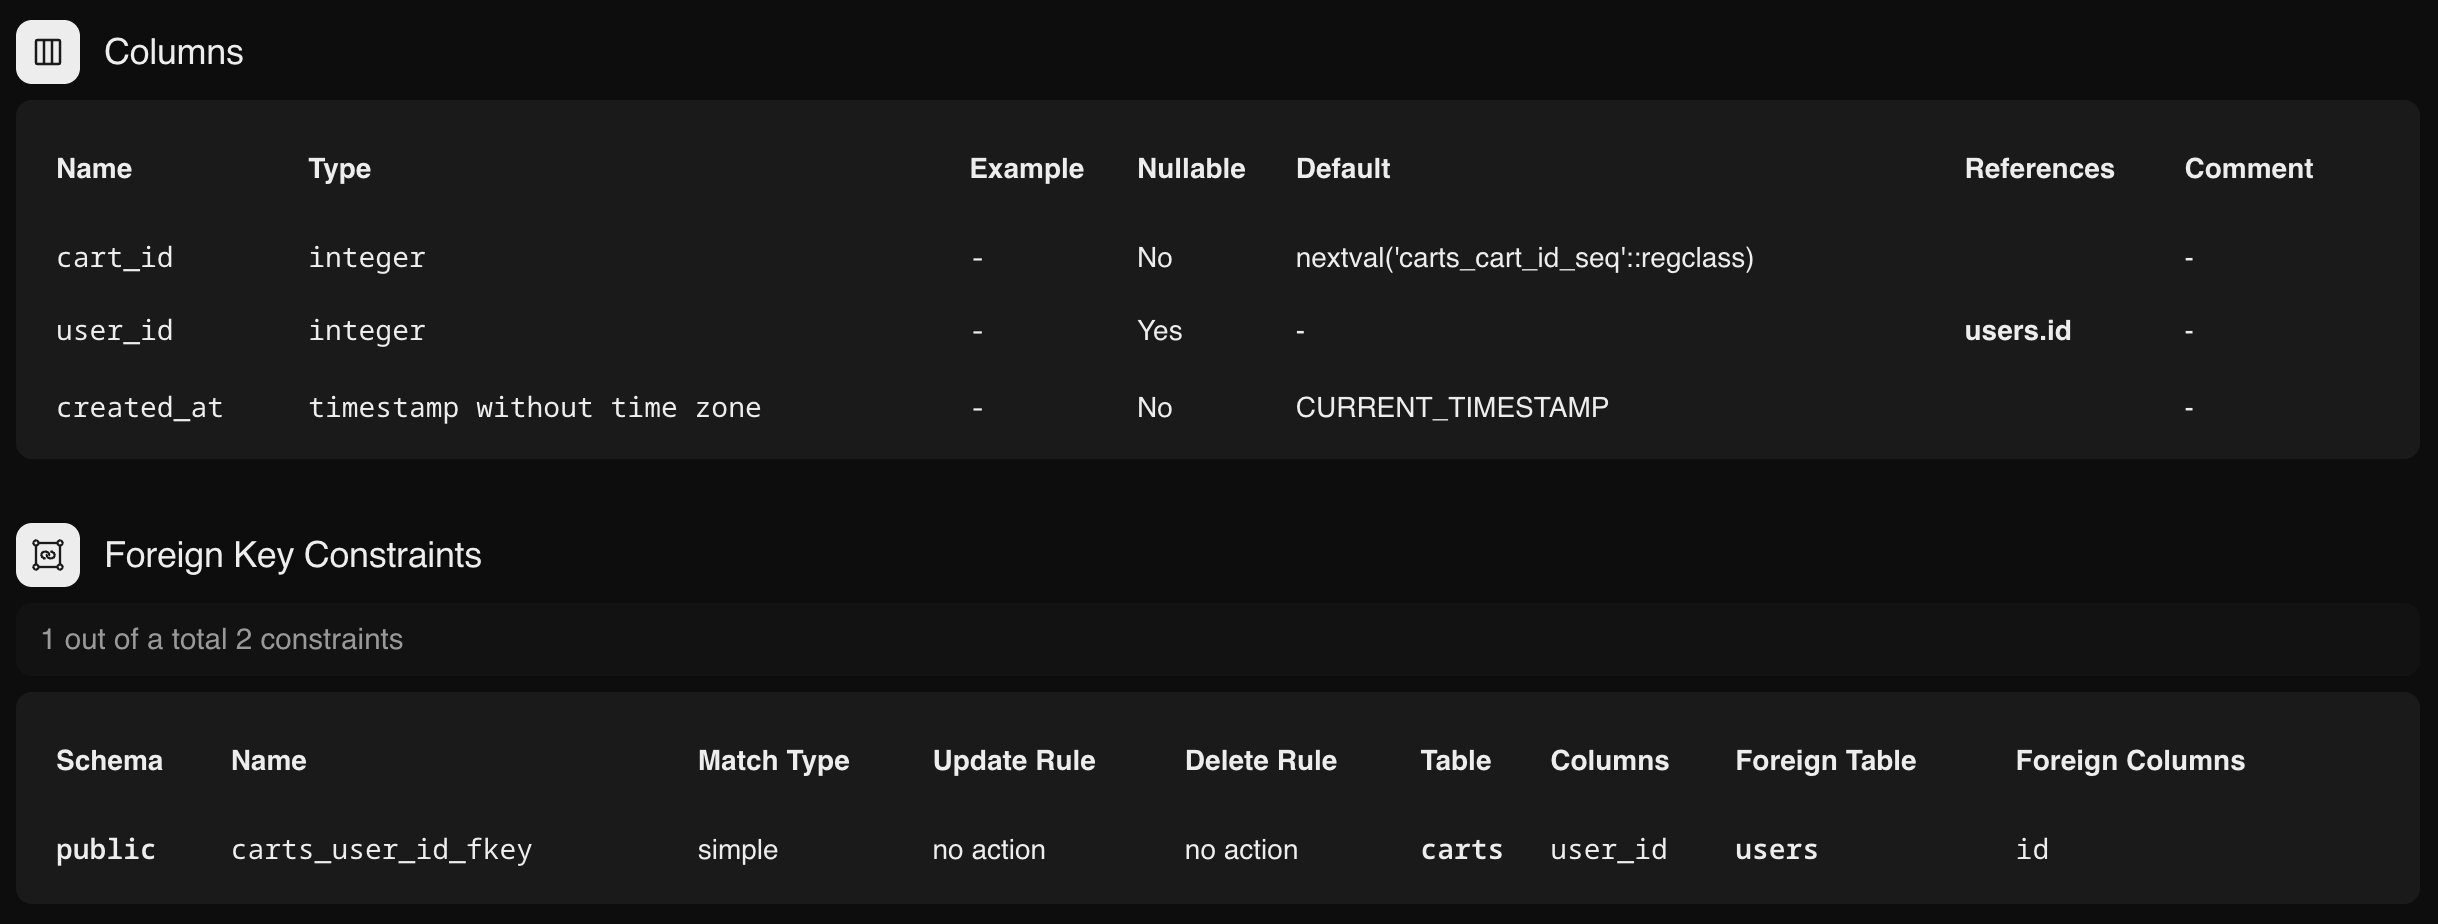Click the Comment column header
The height and width of the screenshot is (924, 2438).
pyautogui.click(x=2247, y=168)
